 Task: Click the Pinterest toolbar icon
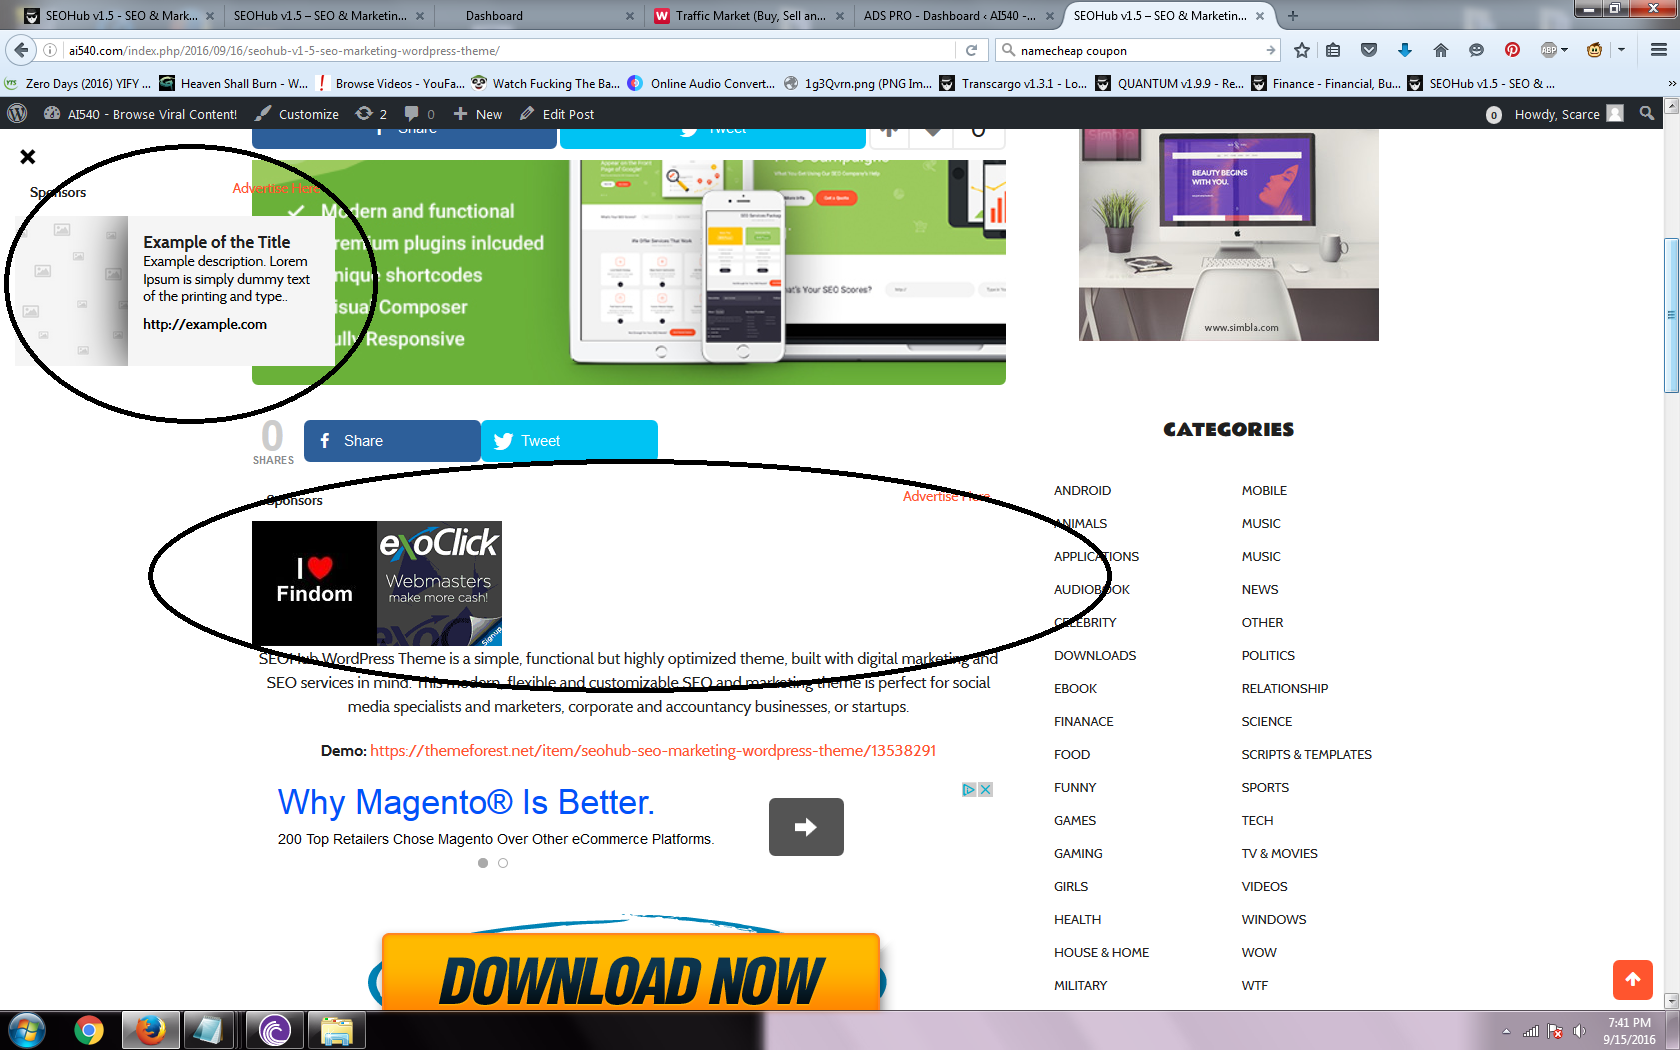point(1512,50)
